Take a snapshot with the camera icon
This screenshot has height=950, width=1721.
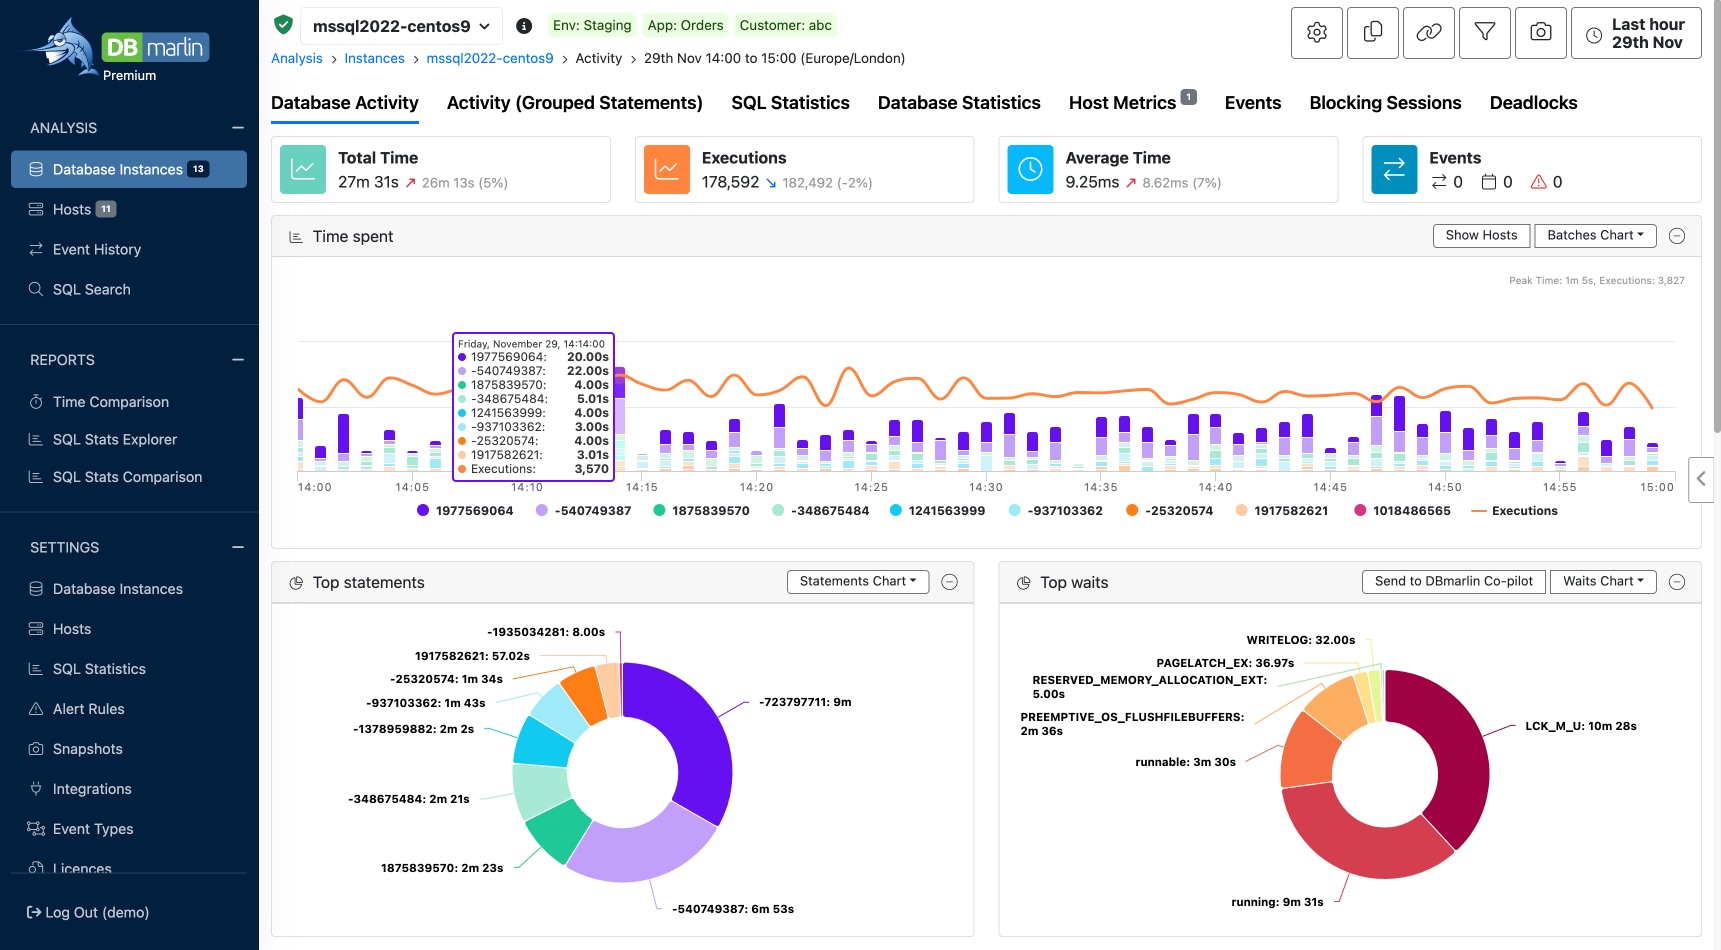[x=1540, y=33]
